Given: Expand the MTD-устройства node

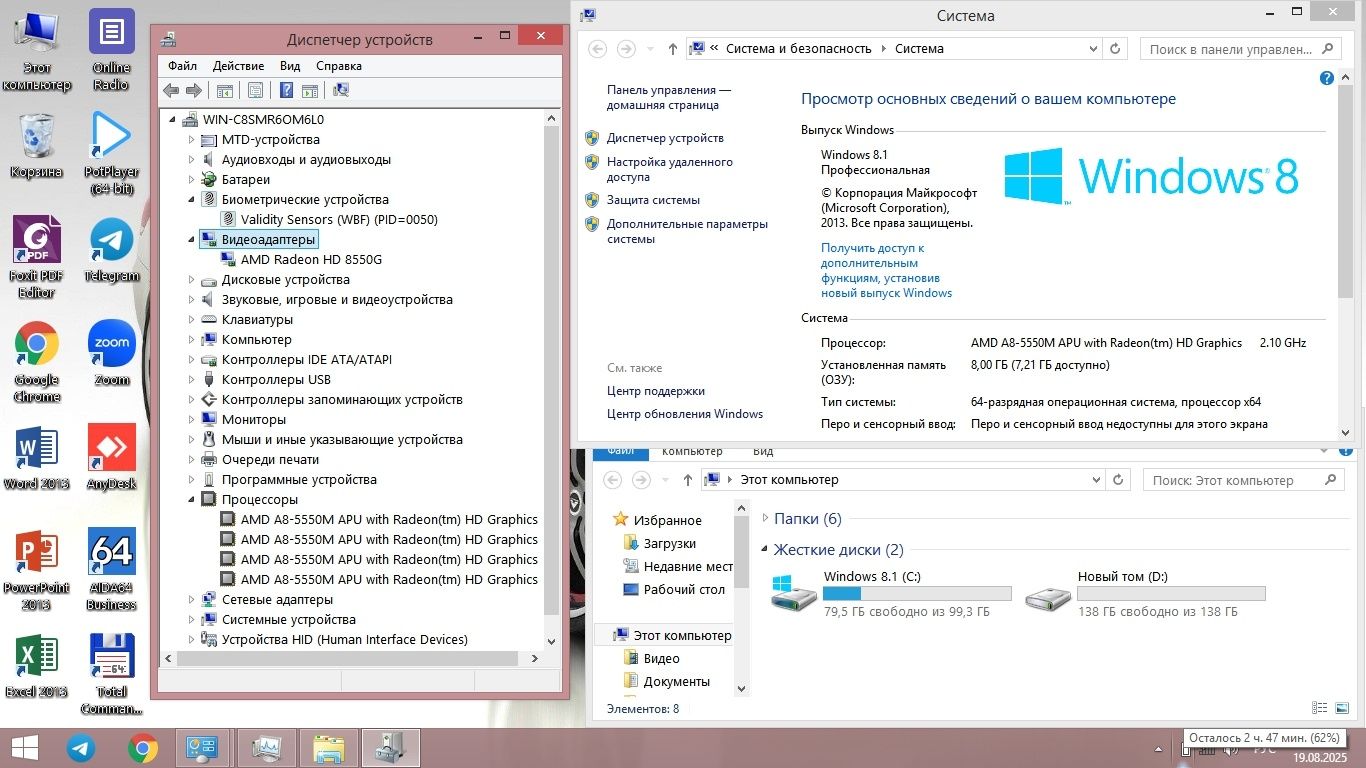Looking at the screenshot, I should (x=192, y=140).
